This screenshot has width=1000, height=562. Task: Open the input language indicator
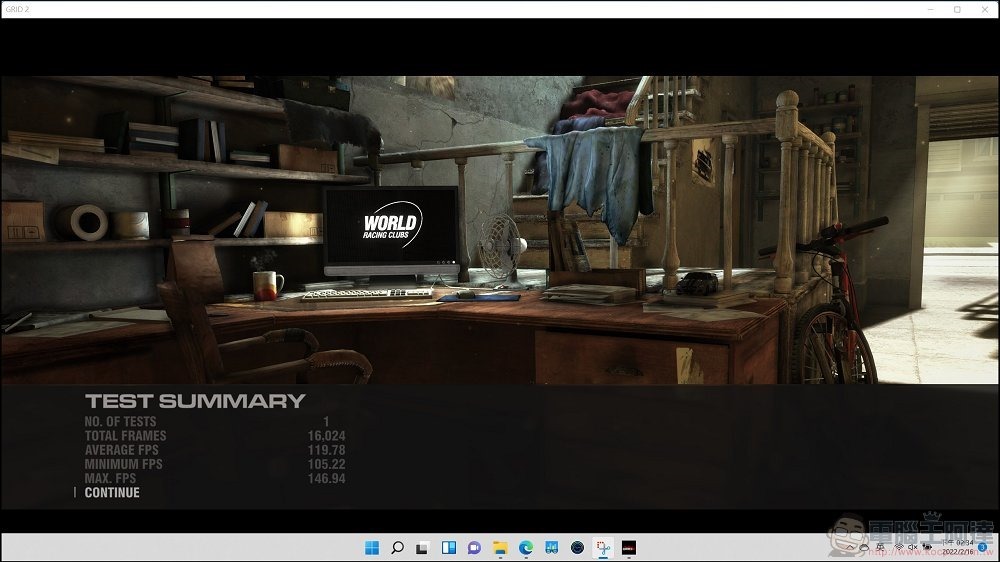point(881,547)
